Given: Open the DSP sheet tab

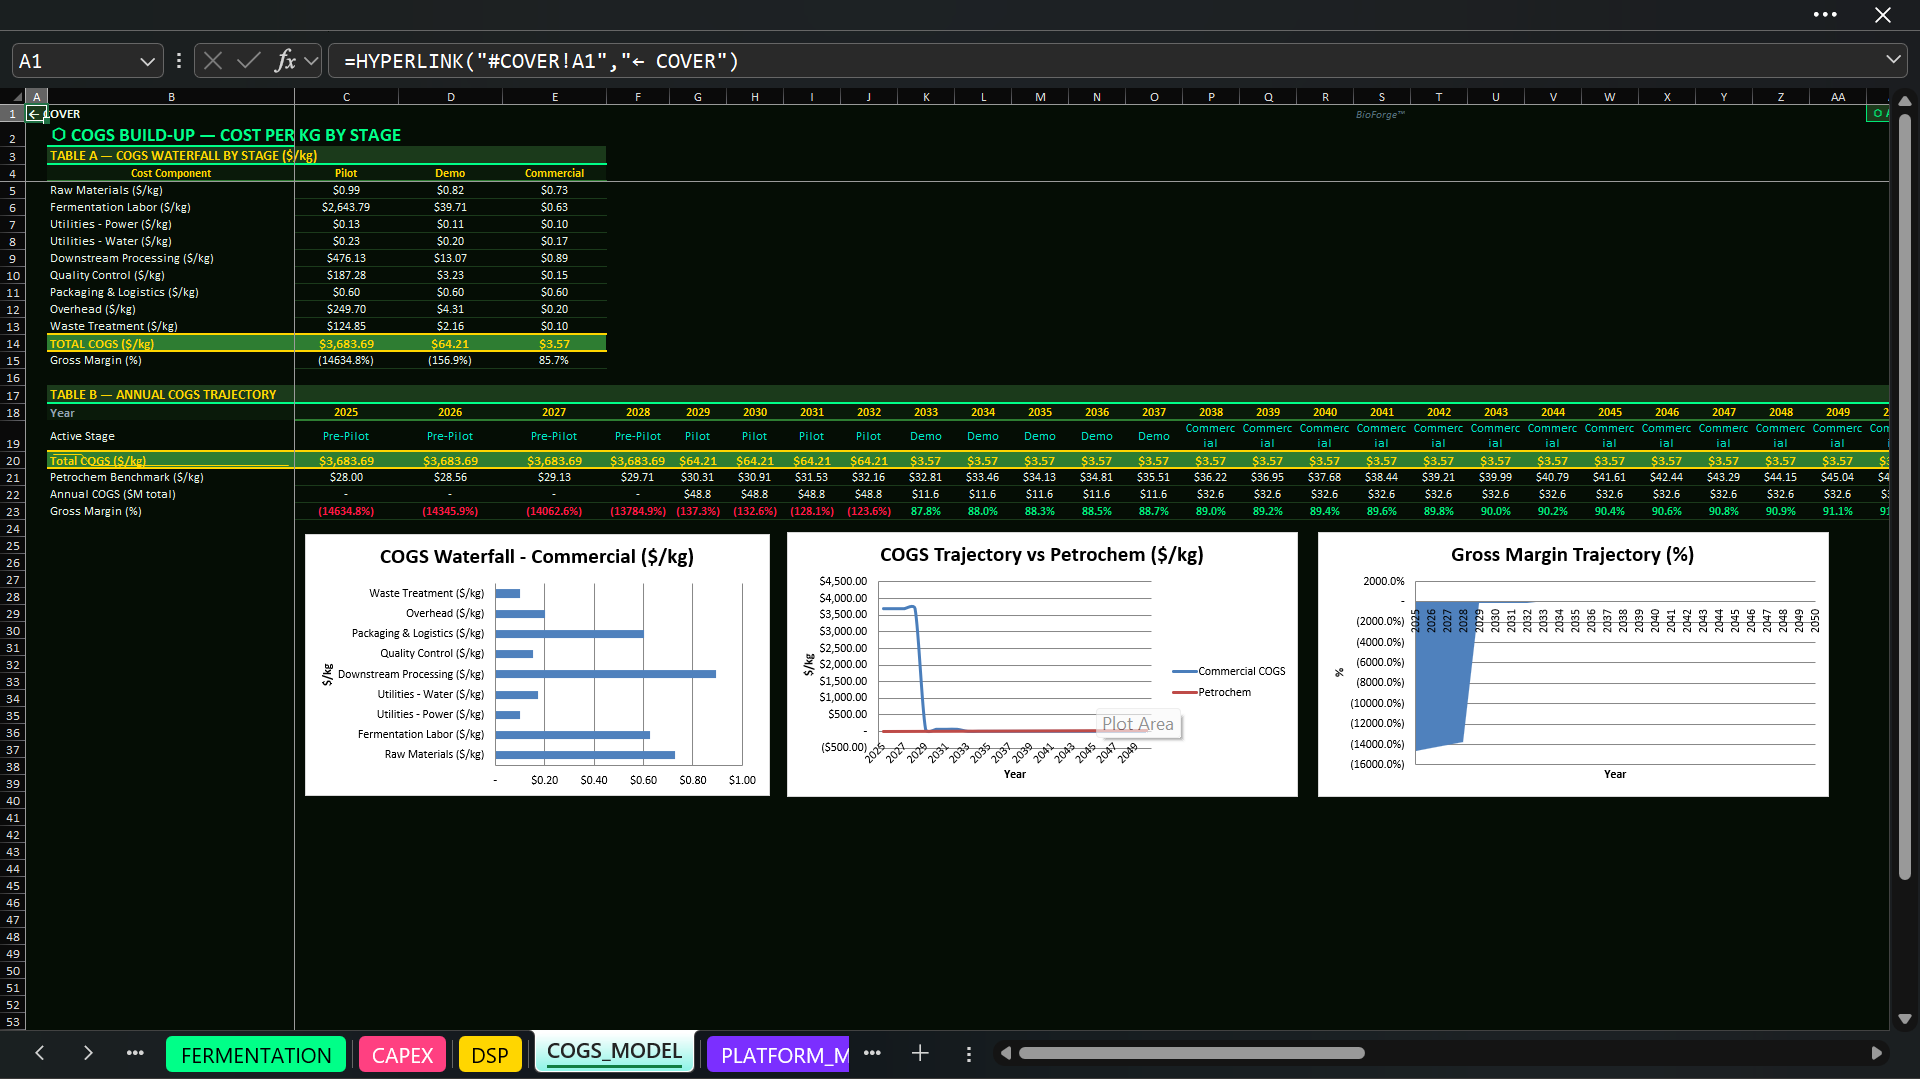Looking at the screenshot, I should [490, 1055].
